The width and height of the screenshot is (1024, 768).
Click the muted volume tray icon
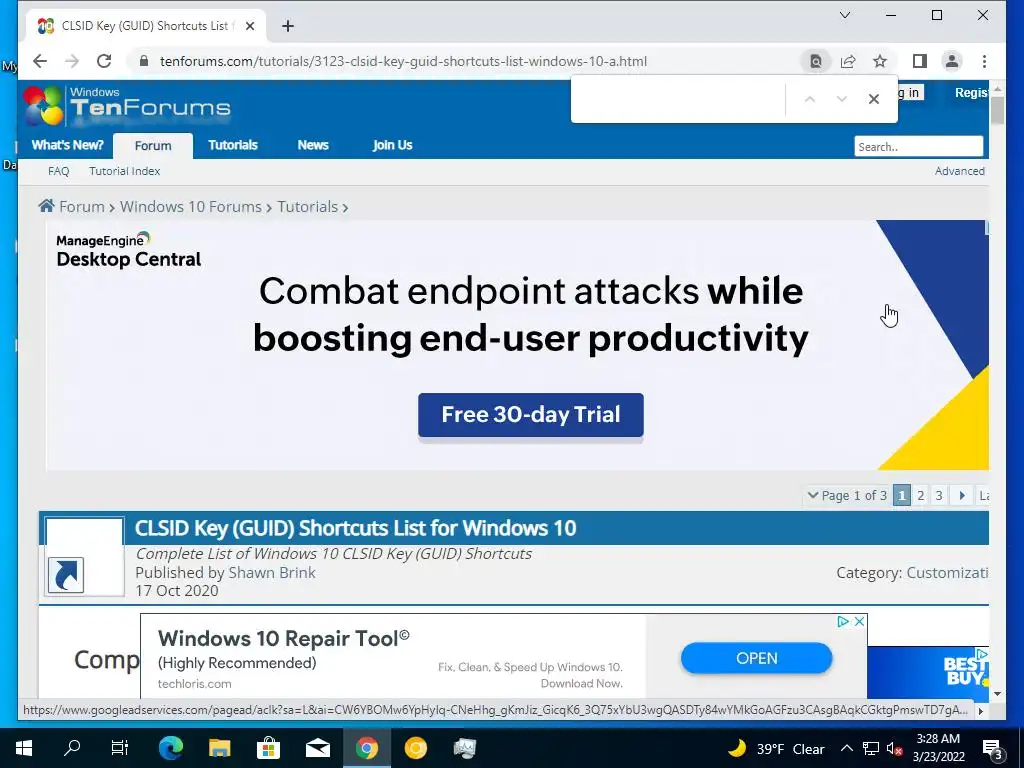pyautogui.click(x=894, y=748)
